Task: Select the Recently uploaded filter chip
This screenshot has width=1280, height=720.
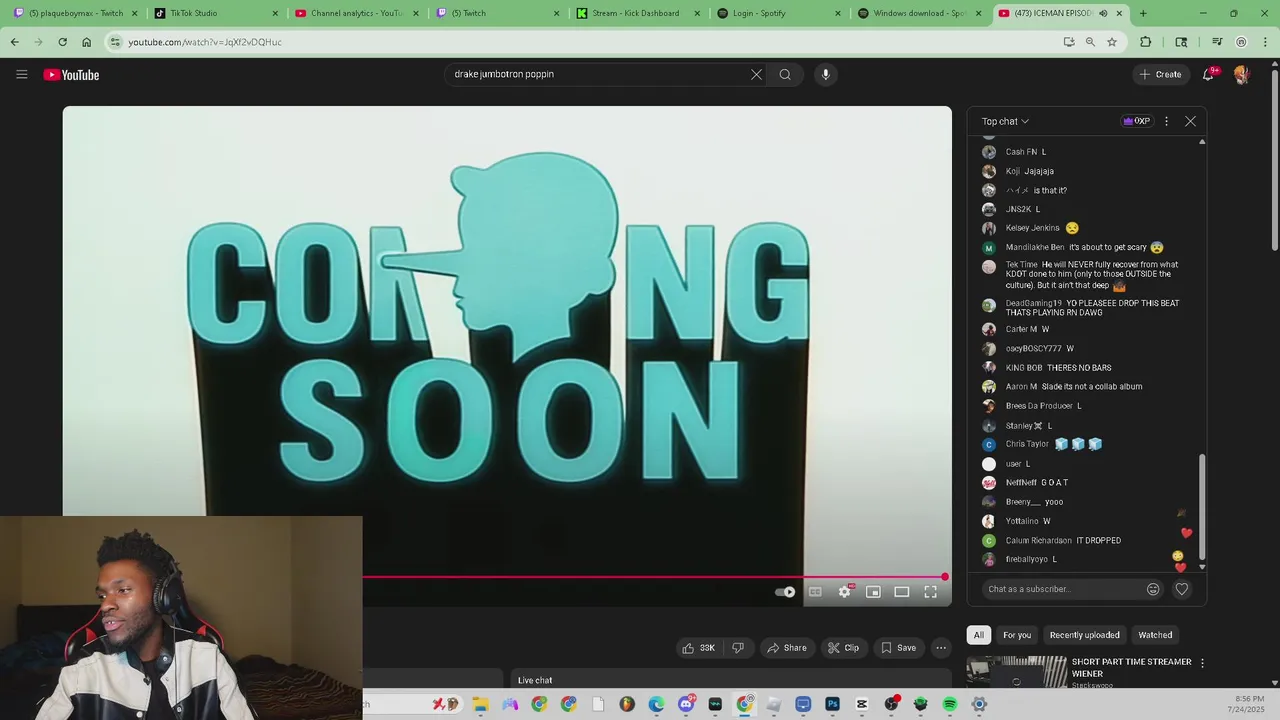Action: pyautogui.click(x=1084, y=635)
